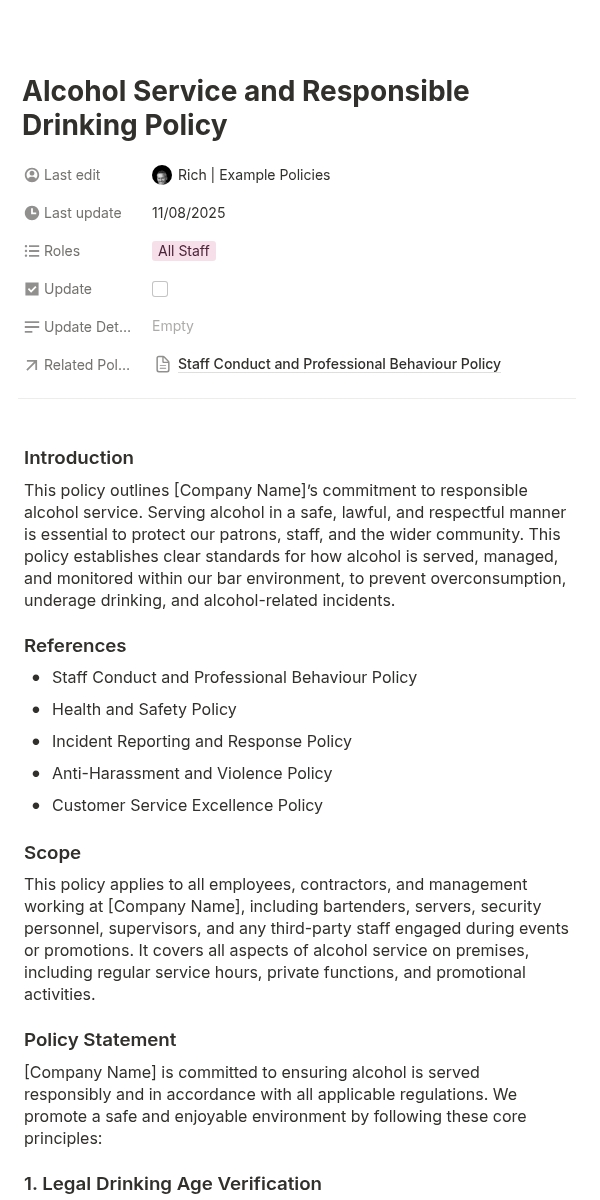Click the Update Details text icon
Screen dimensions: 600x1200
click(x=32, y=327)
